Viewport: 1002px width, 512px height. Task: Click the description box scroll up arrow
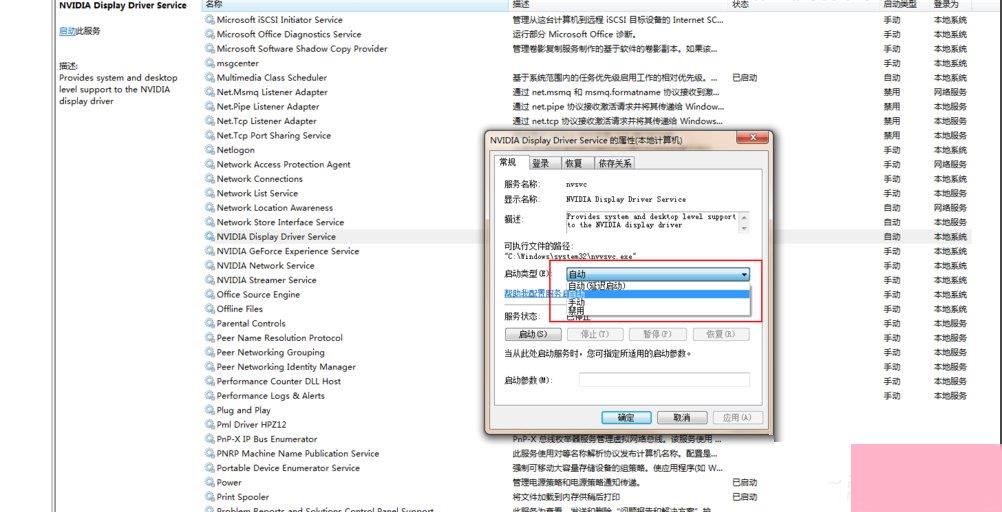click(x=744, y=217)
